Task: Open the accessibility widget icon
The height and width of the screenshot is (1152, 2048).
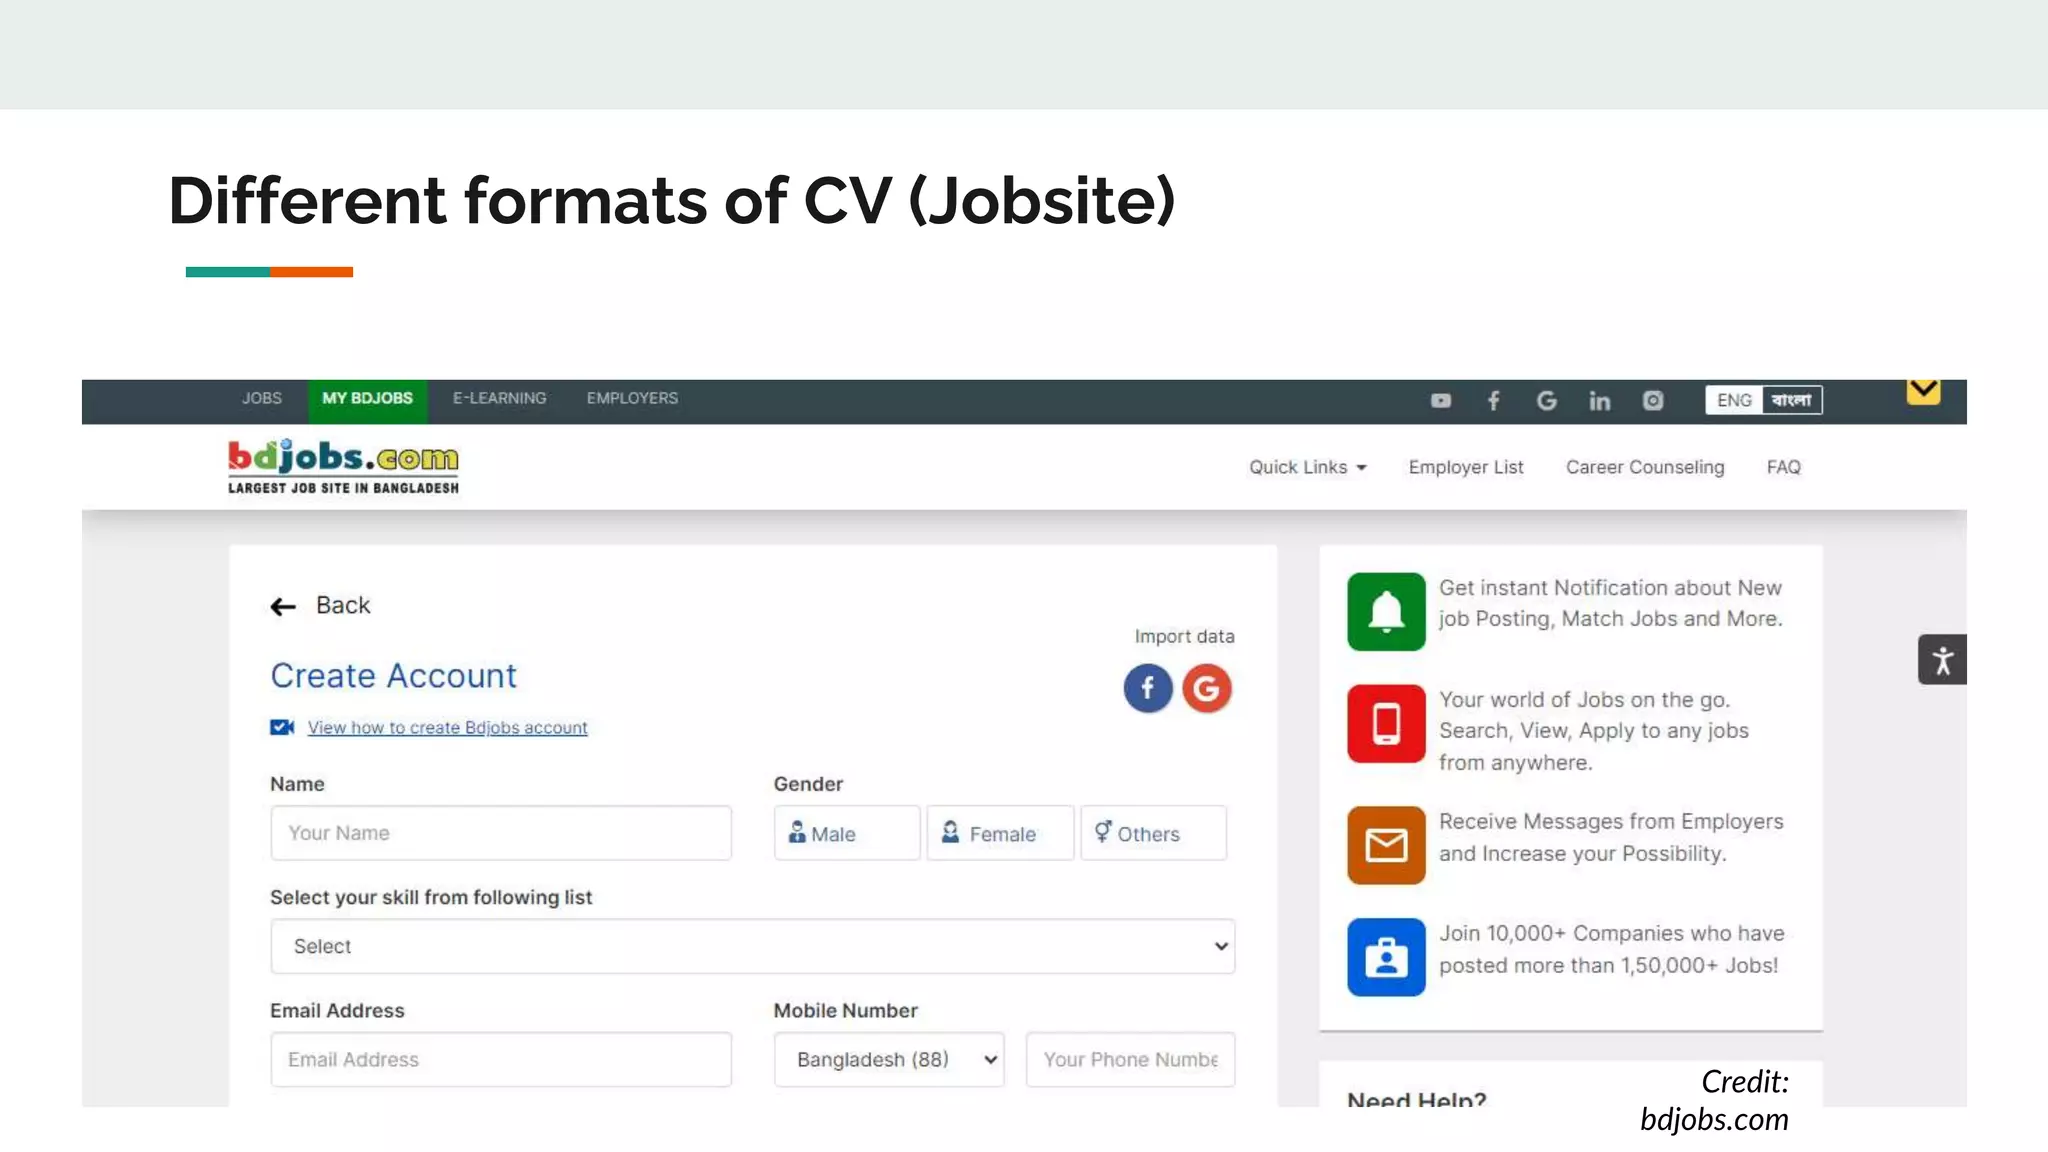Action: [x=1941, y=660]
